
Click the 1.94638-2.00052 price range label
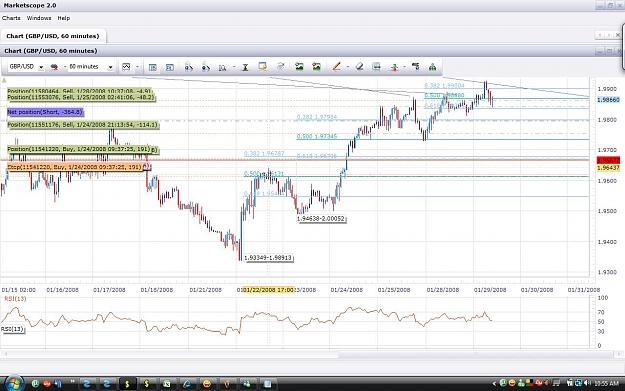tap(320, 218)
